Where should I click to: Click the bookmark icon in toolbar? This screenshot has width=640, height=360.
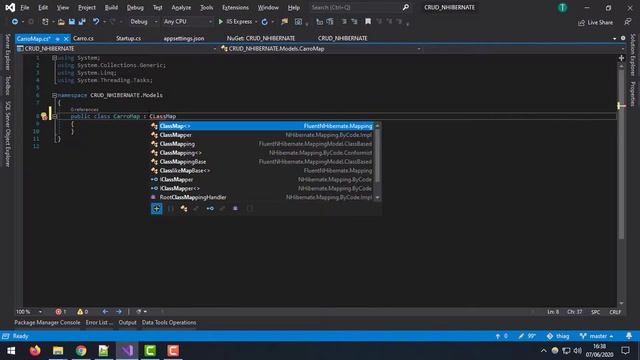pos(368,22)
